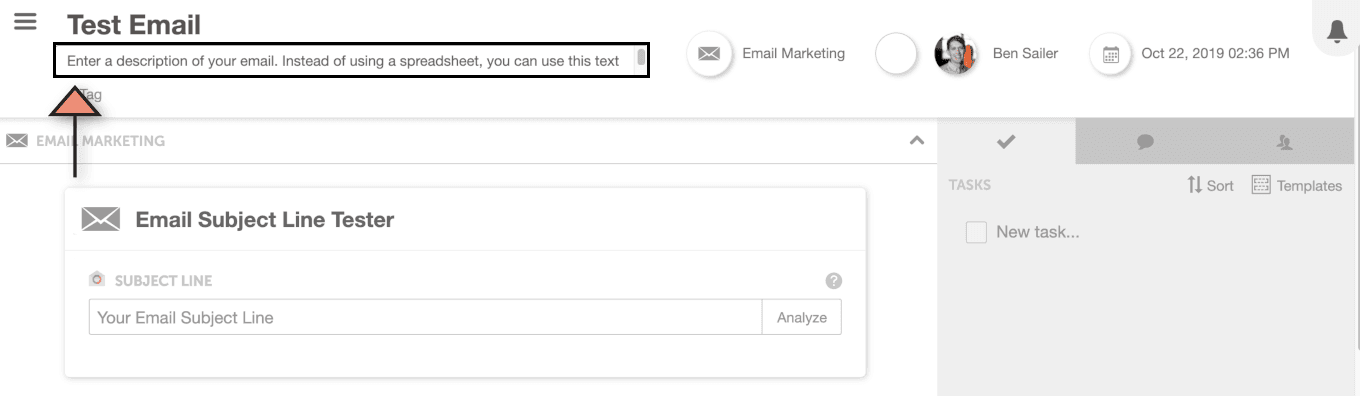This screenshot has width=1360, height=396.
Task: Select the tasks checkmark tab
Action: click(1006, 142)
